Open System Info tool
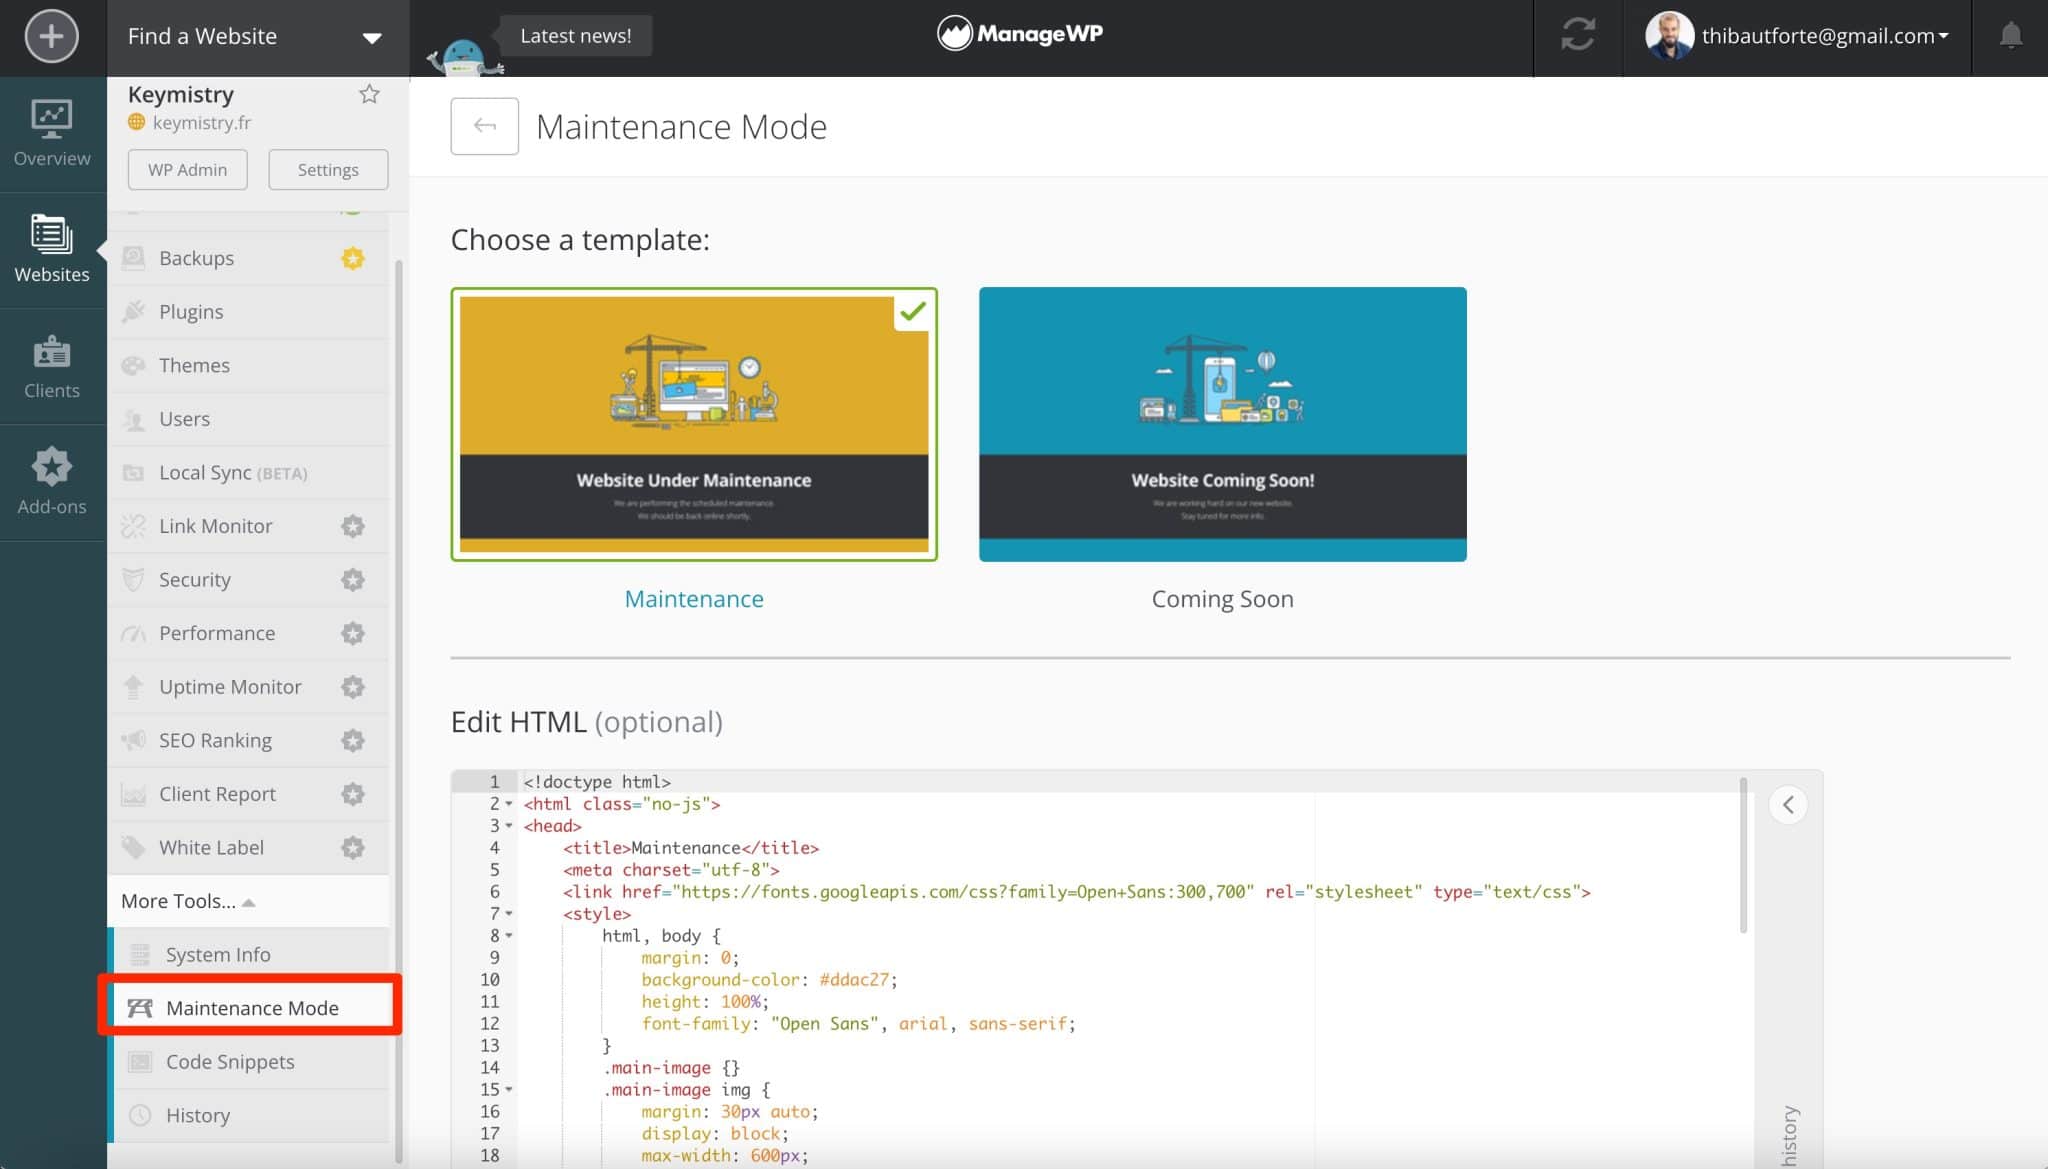Image resolution: width=2048 pixels, height=1169 pixels. (x=251, y=954)
